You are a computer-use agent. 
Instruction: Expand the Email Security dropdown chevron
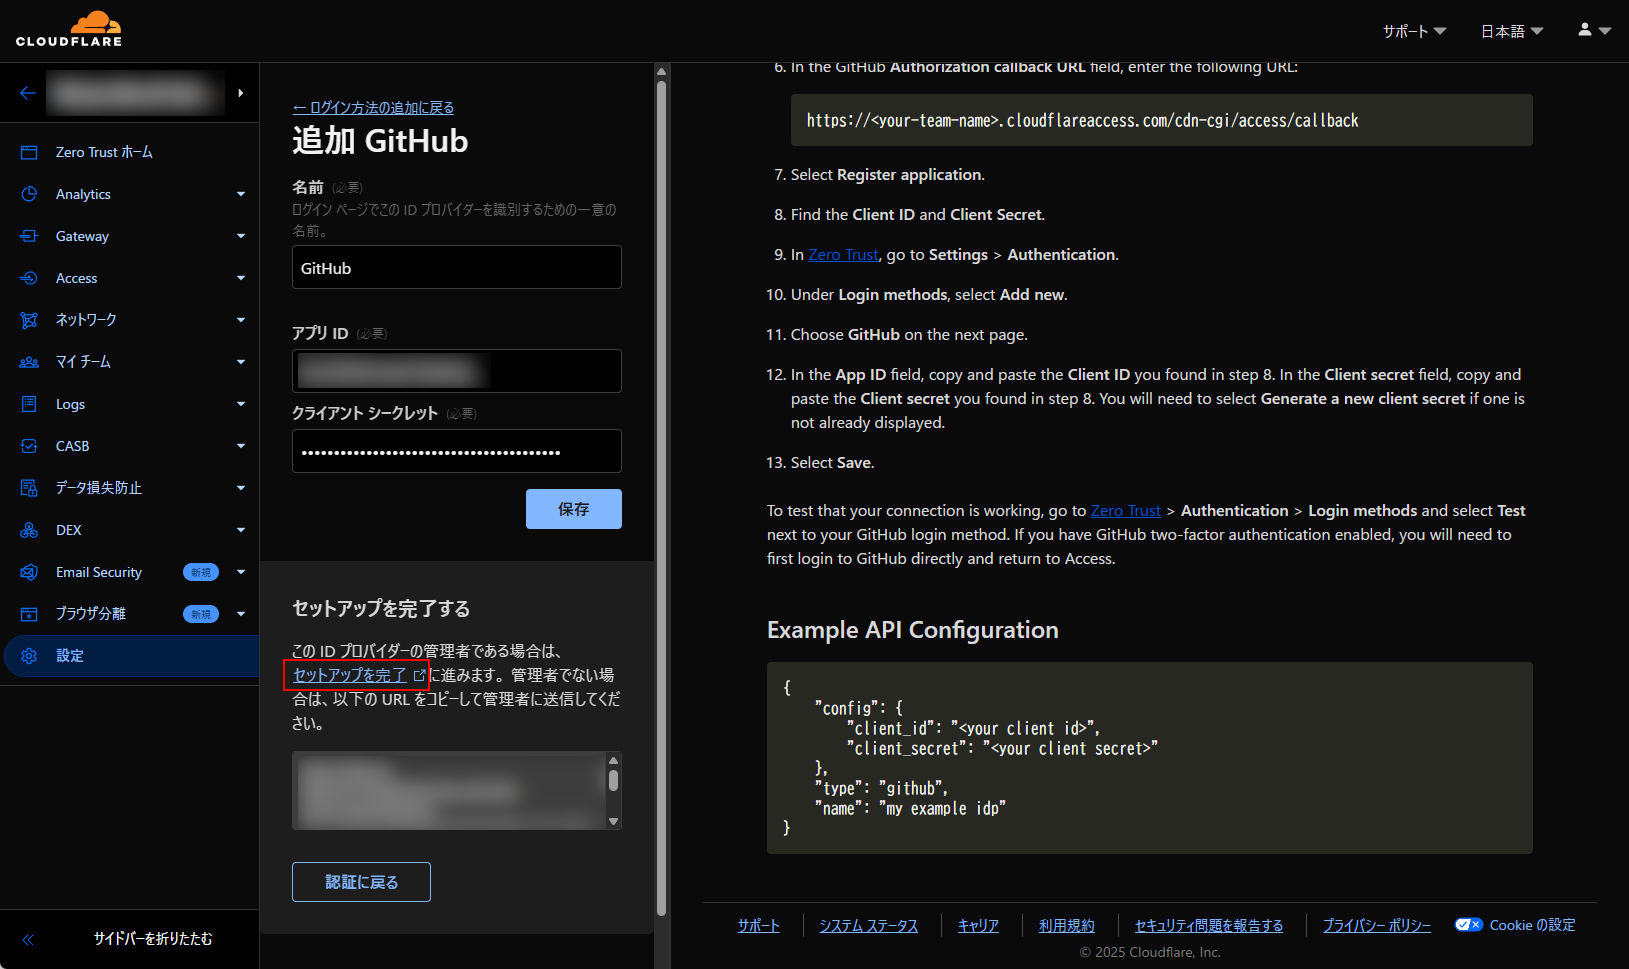click(241, 572)
